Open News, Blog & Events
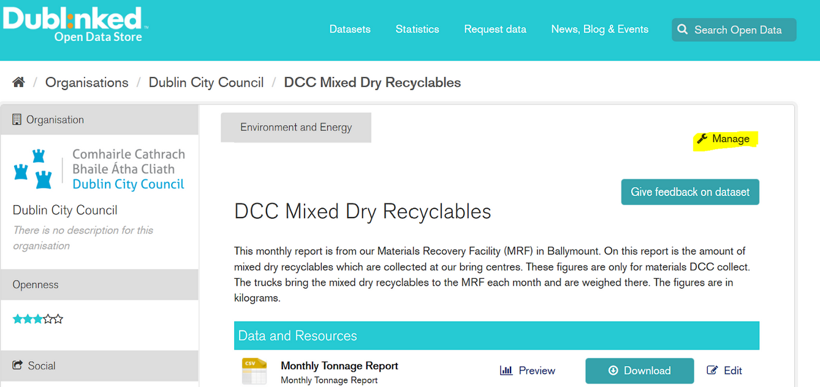820x387 pixels. click(600, 29)
